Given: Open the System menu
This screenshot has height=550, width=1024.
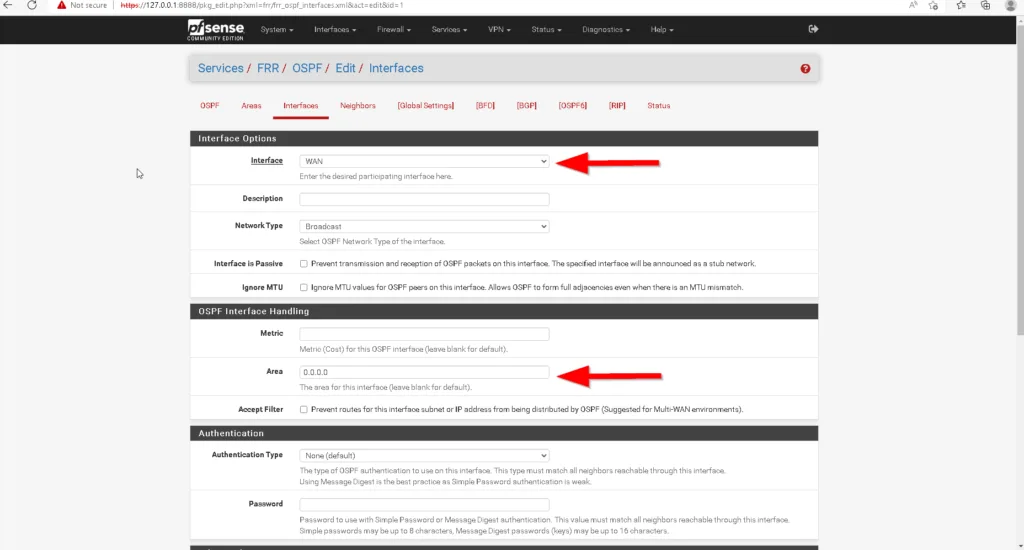Looking at the screenshot, I should tap(277, 29).
